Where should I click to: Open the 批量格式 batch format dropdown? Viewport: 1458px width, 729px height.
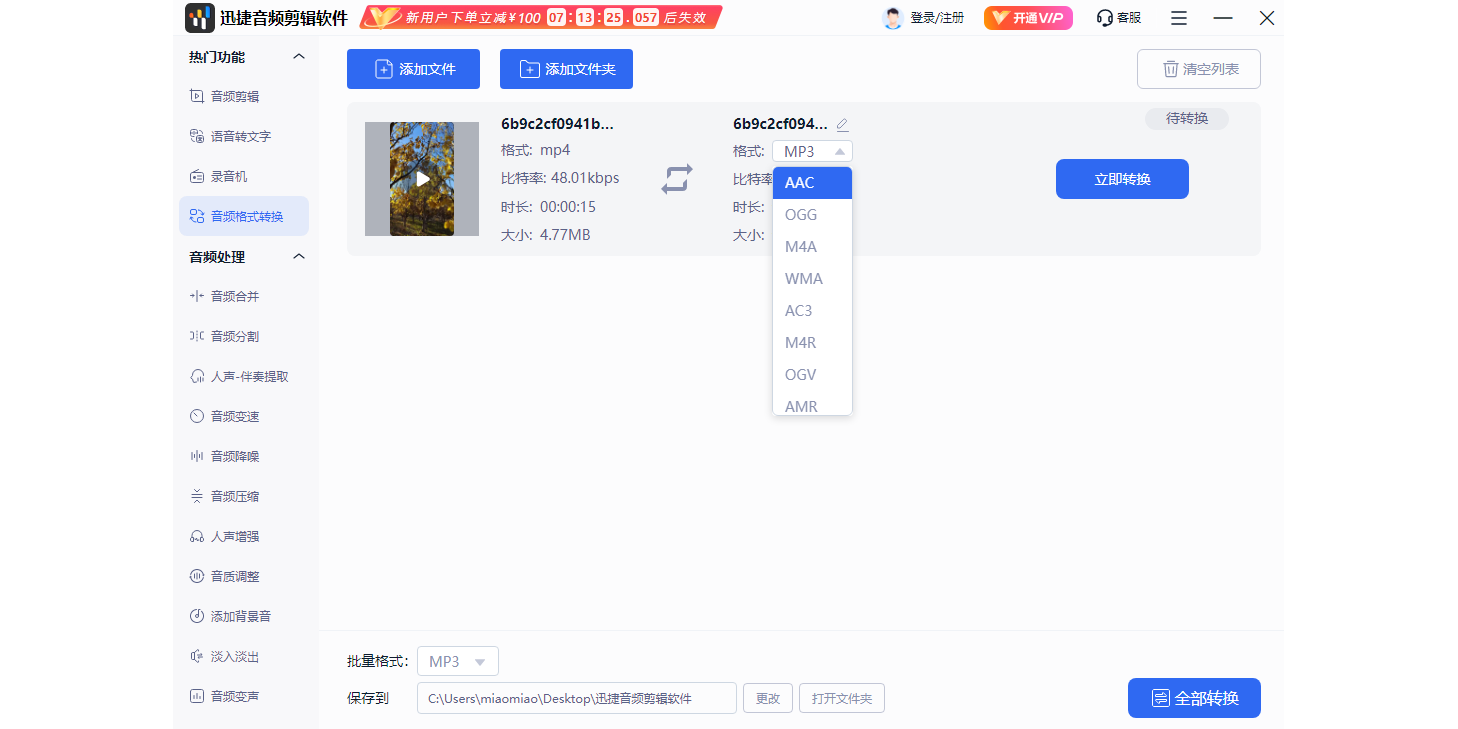[457, 661]
